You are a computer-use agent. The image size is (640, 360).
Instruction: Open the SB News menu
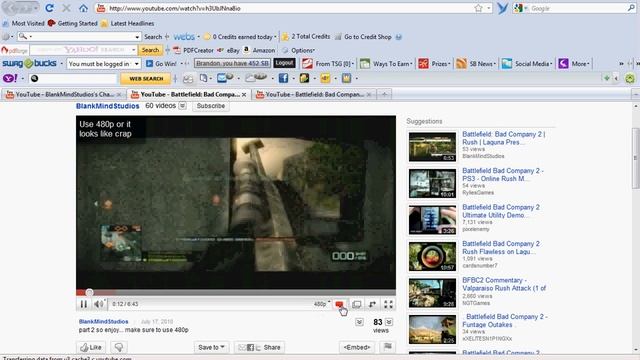[x=476, y=64]
